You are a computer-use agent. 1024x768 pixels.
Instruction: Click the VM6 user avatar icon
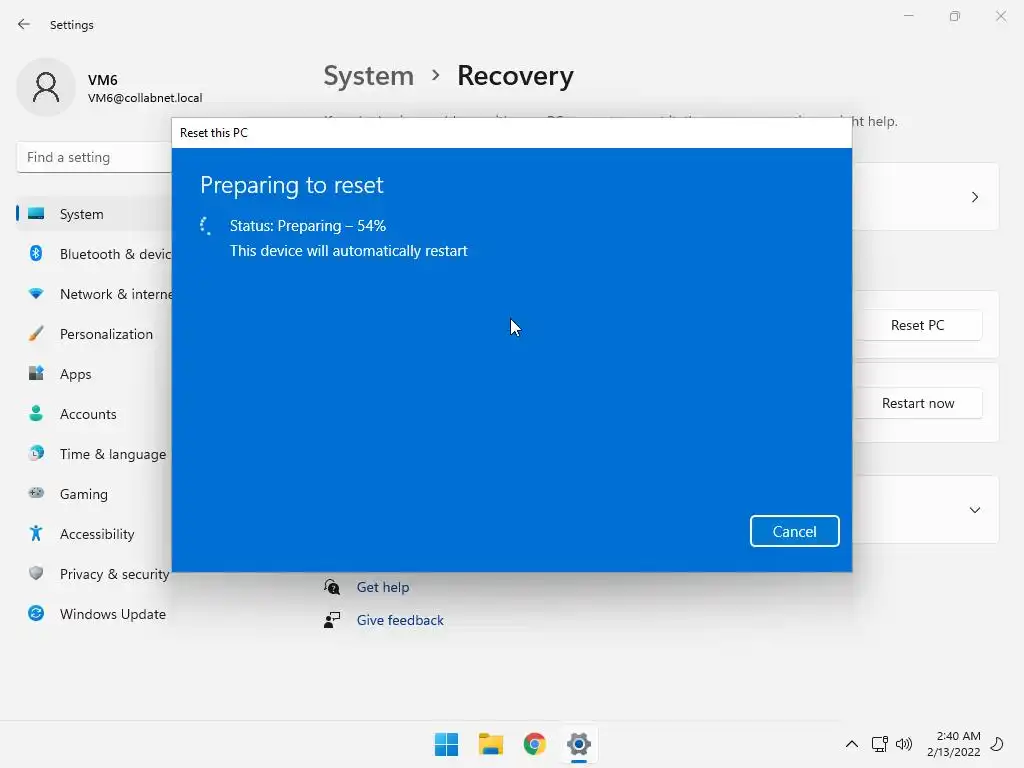coord(46,87)
